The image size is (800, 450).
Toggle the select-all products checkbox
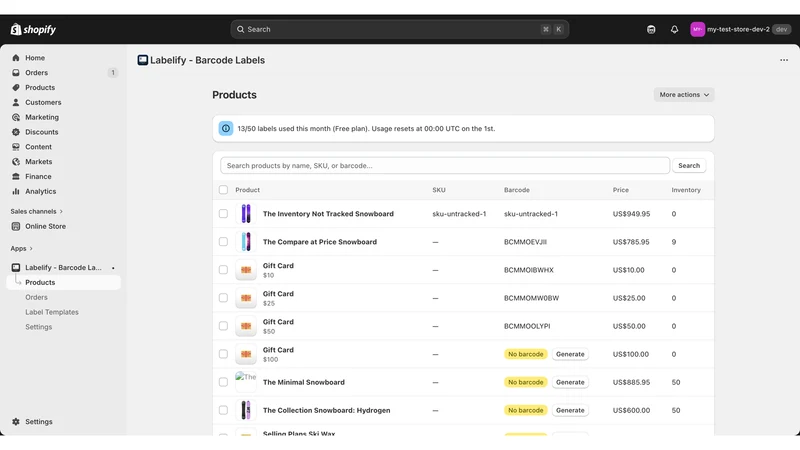pos(223,190)
